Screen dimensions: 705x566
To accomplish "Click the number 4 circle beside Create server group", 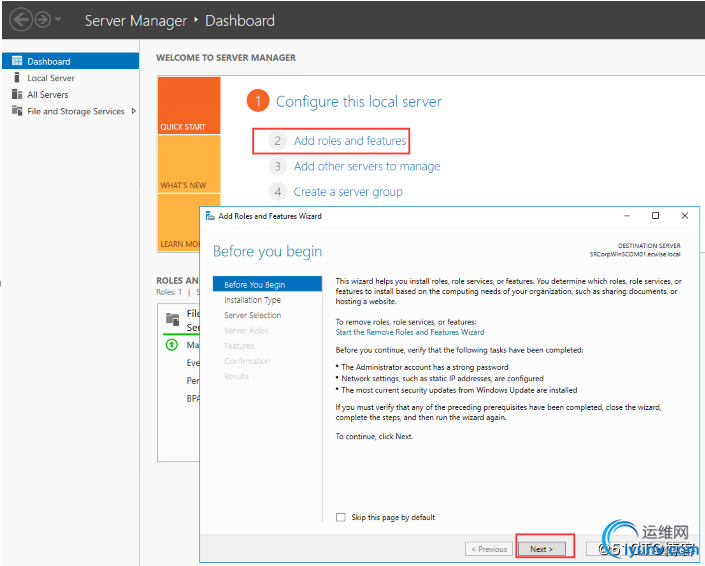I will (278, 192).
